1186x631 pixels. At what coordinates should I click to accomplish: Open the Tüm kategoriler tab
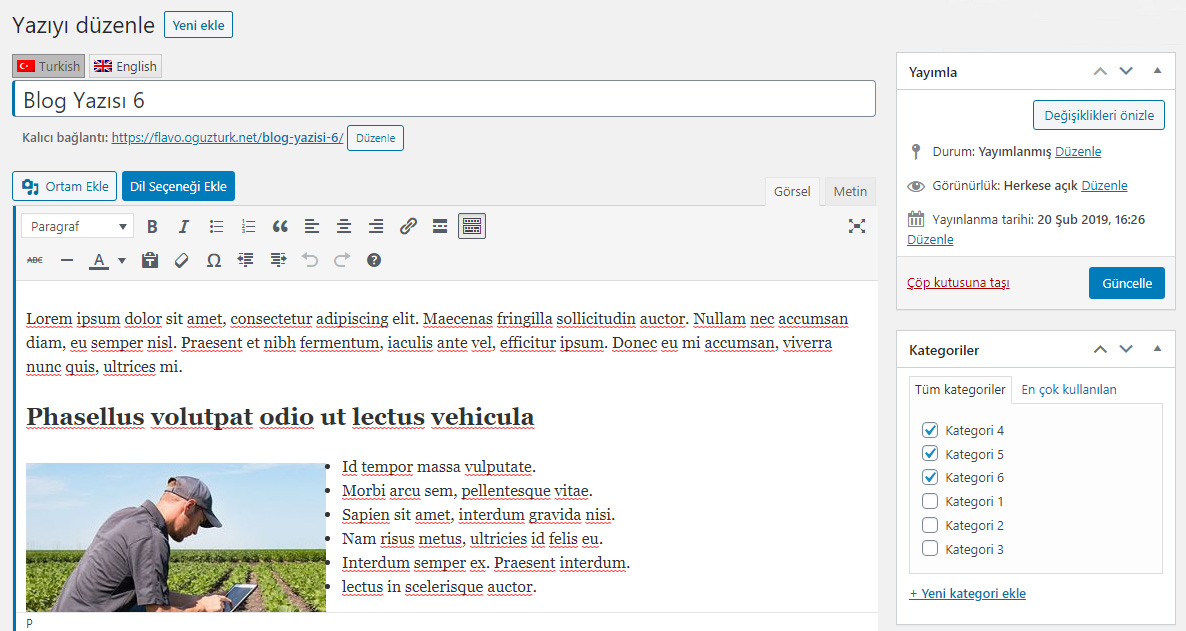(960, 390)
